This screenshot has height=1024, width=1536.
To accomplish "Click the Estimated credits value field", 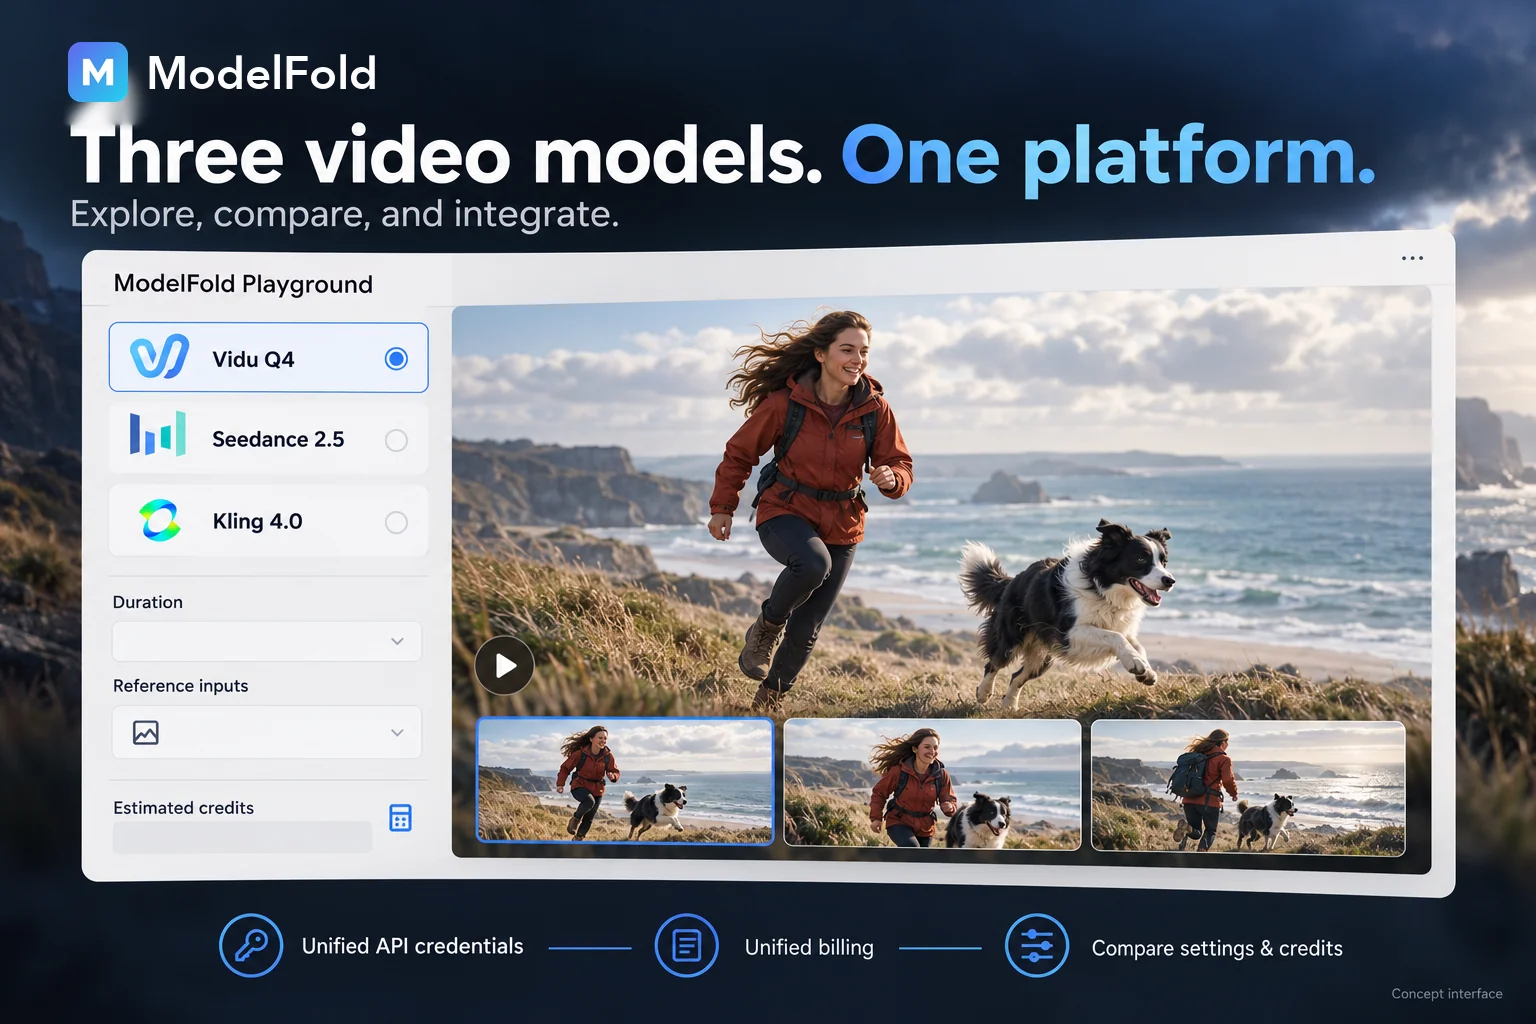I will tap(242, 837).
